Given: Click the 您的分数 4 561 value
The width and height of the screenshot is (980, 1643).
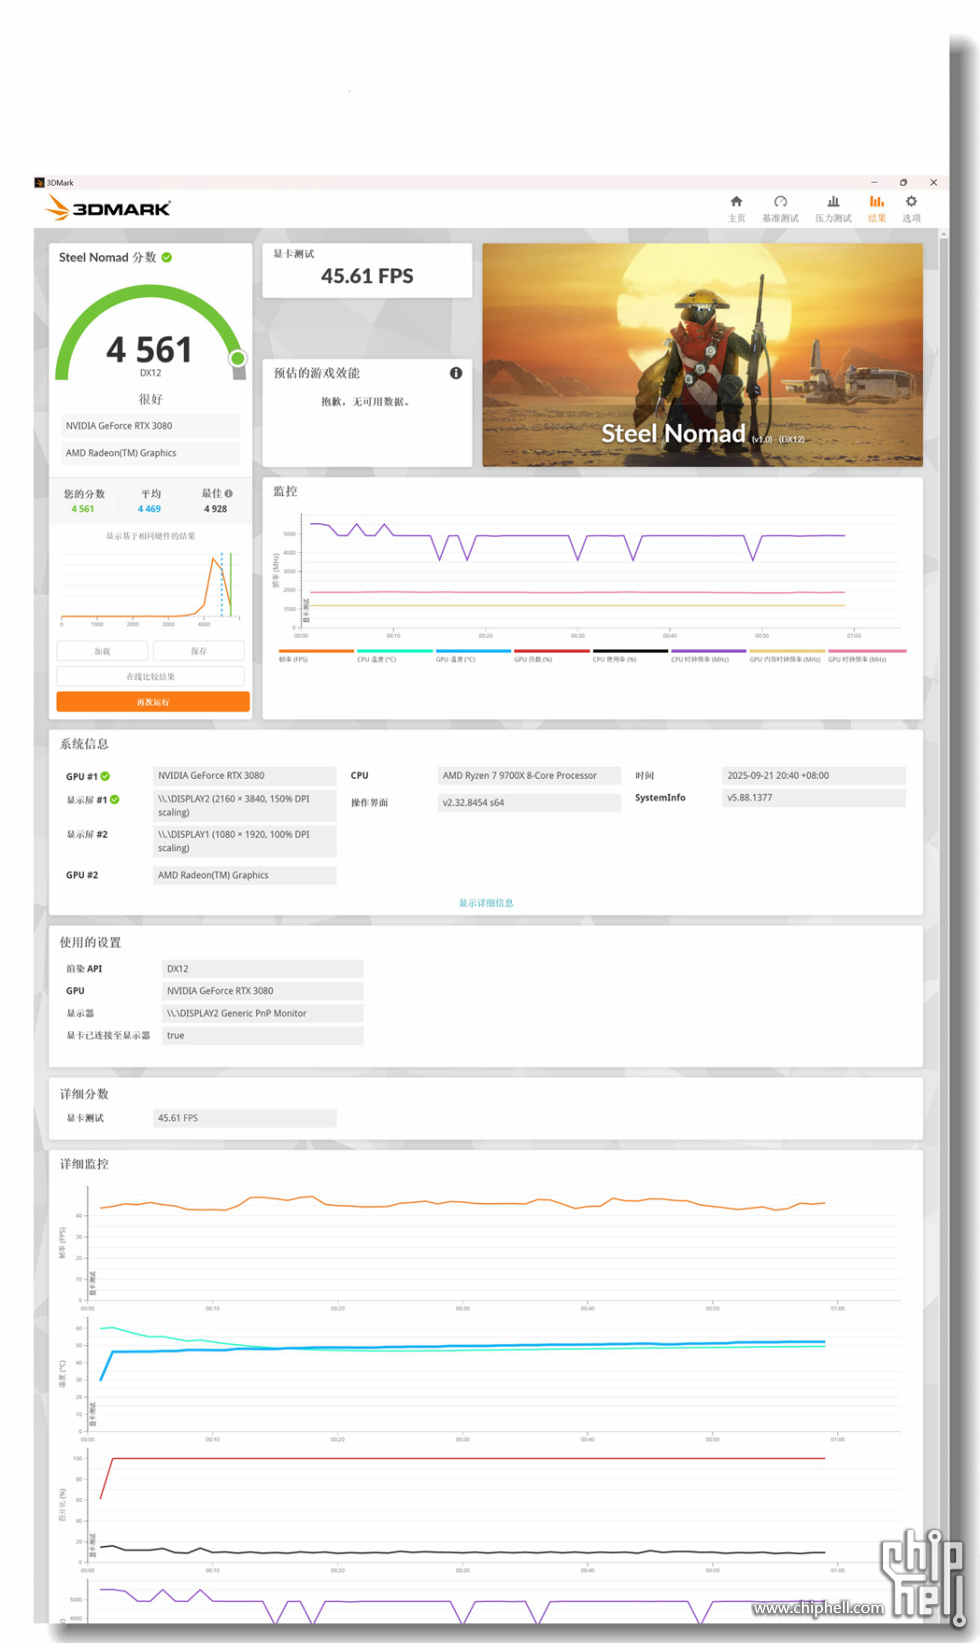Looking at the screenshot, I should point(83,509).
